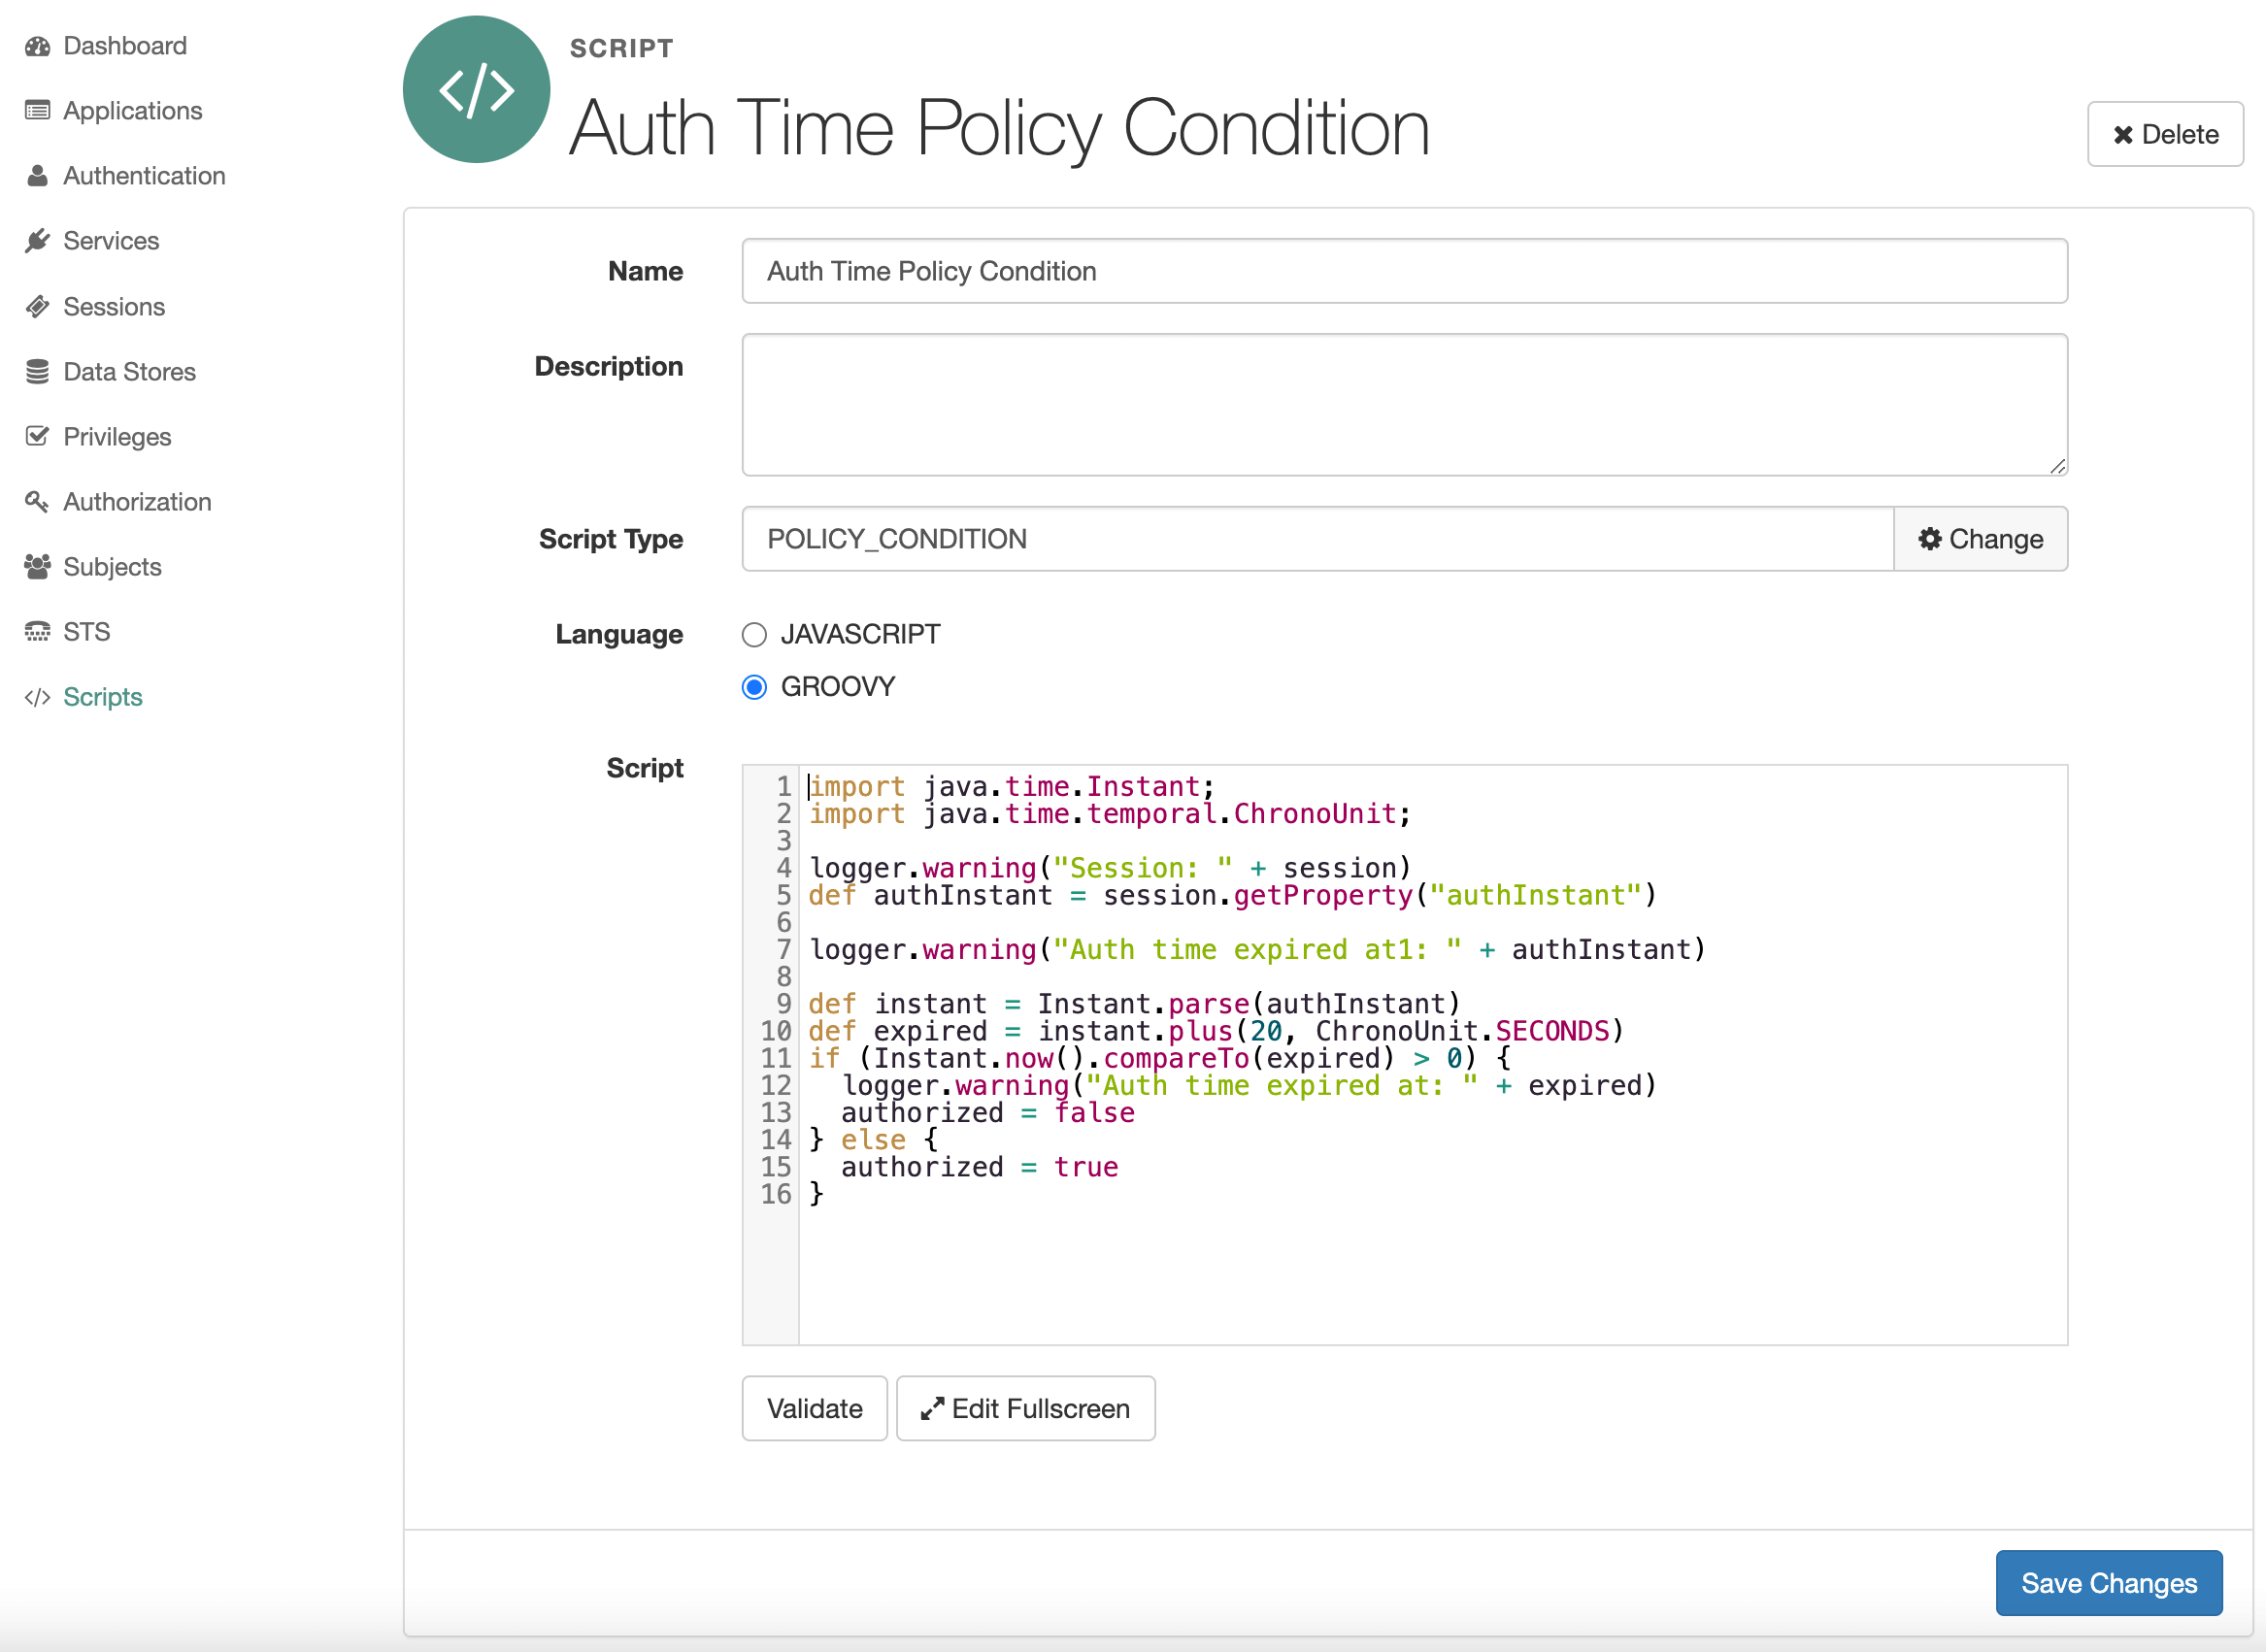Select the GROOVY language radio button
The height and width of the screenshot is (1652, 2266).
[x=754, y=687]
